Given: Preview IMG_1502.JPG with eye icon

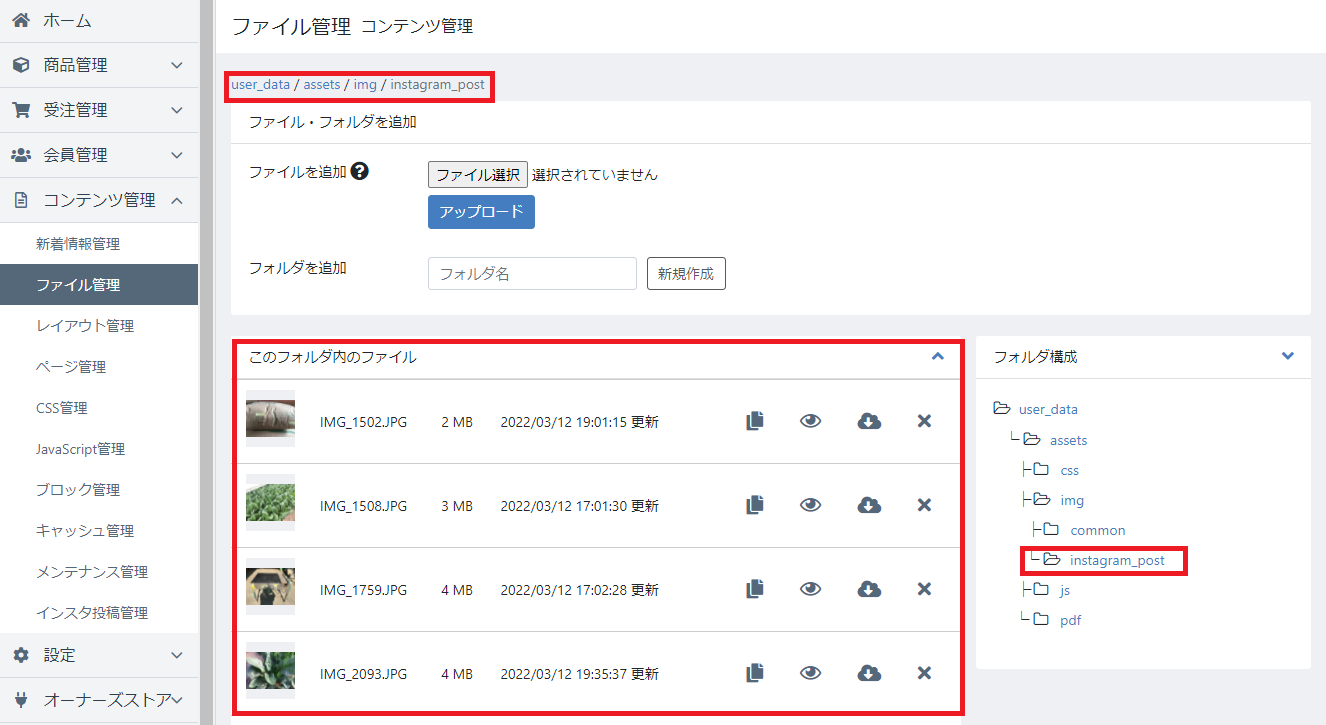Looking at the screenshot, I should [x=810, y=422].
